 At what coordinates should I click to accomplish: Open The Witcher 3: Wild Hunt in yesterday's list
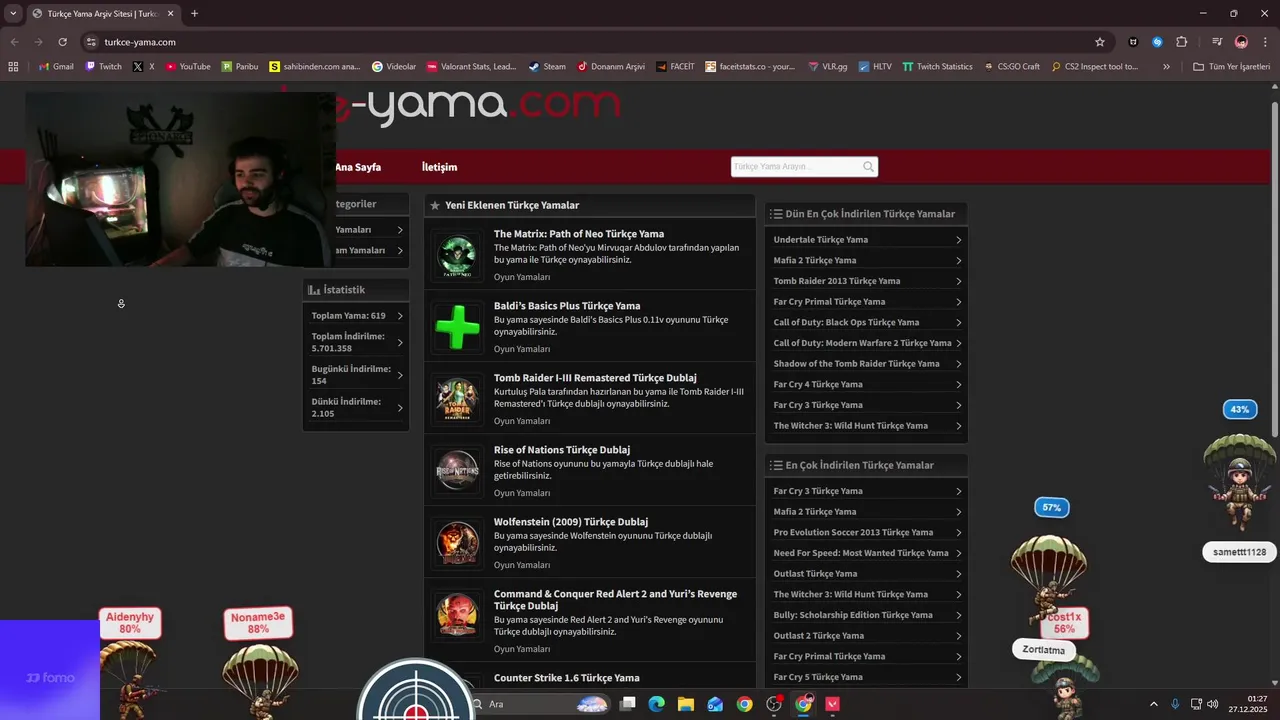tap(851, 426)
